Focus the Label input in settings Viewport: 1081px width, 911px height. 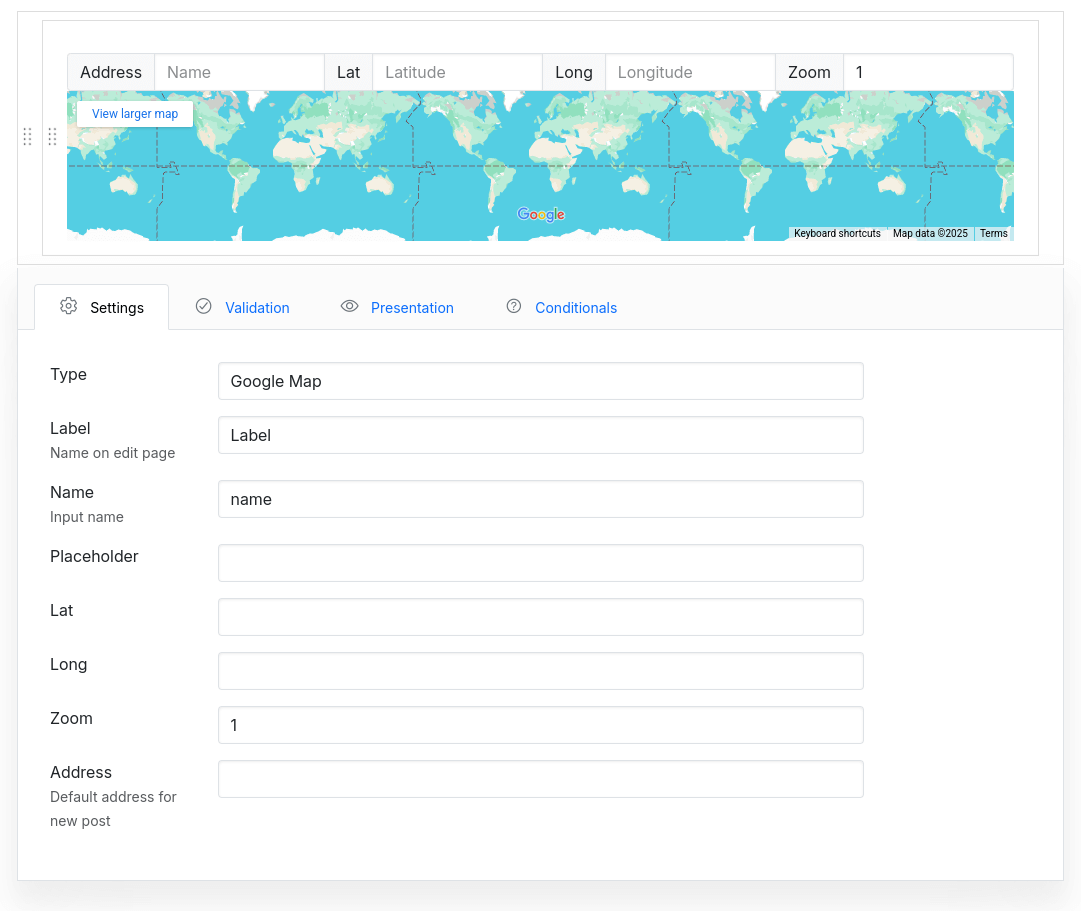coord(540,435)
